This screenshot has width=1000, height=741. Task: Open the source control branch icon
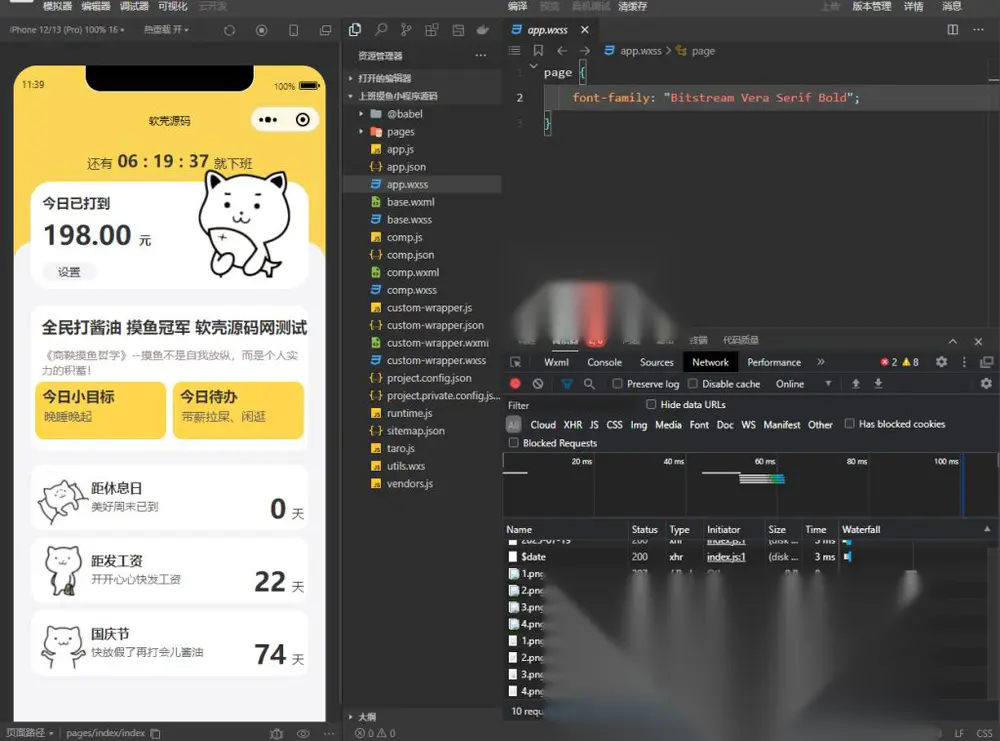[406, 29]
